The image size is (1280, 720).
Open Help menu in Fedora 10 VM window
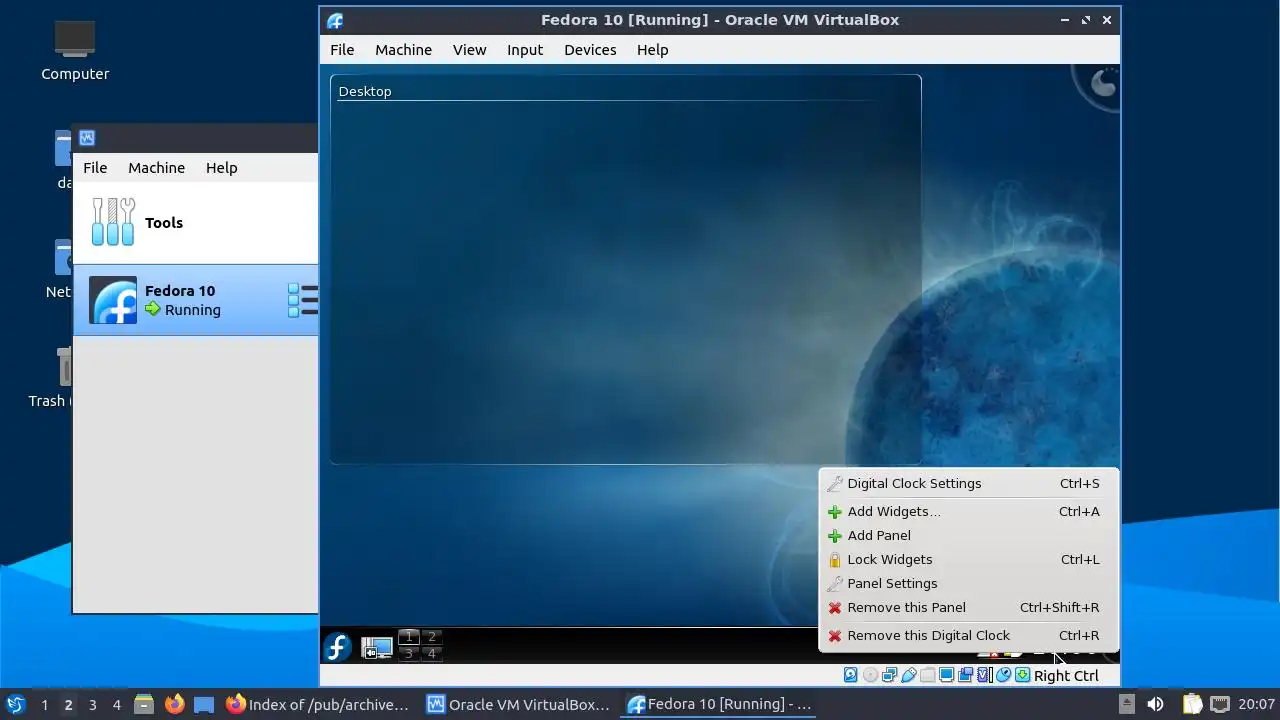pyautogui.click(x=652, y=50)
